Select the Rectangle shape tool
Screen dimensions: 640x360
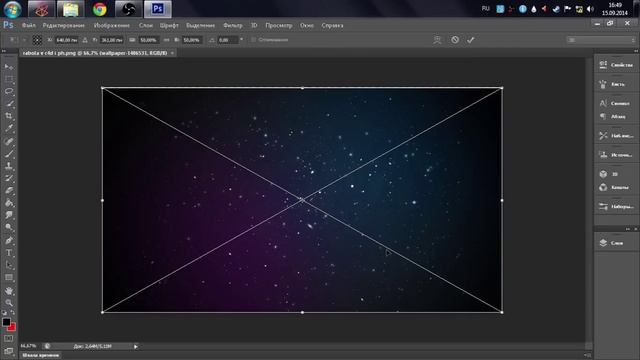tap(9, 278)
